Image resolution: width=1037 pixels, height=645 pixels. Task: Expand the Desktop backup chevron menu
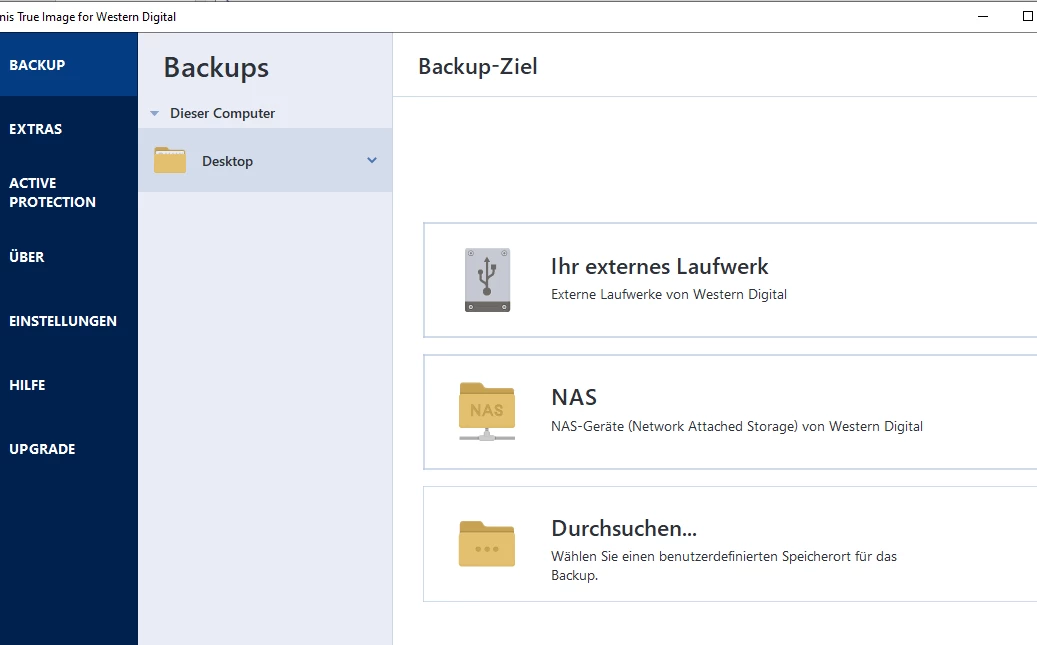click(372, 160)
